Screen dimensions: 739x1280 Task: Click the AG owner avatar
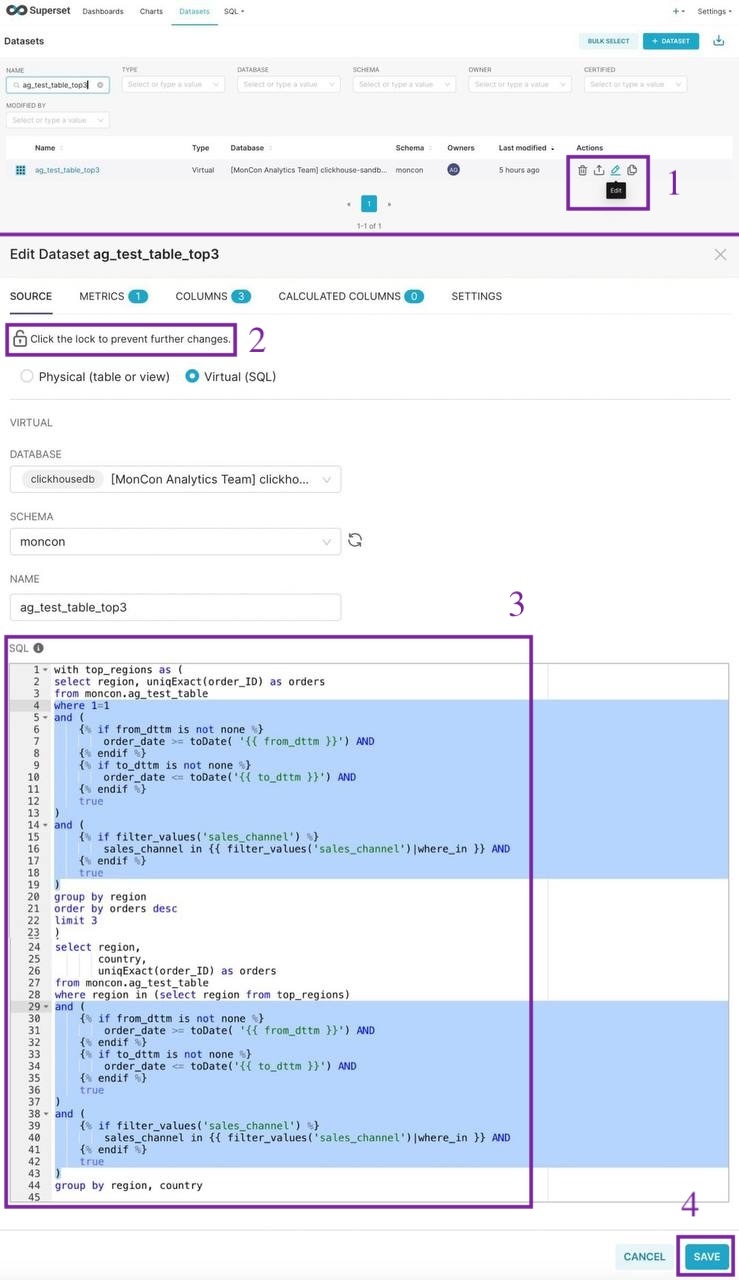click(453, 170)
